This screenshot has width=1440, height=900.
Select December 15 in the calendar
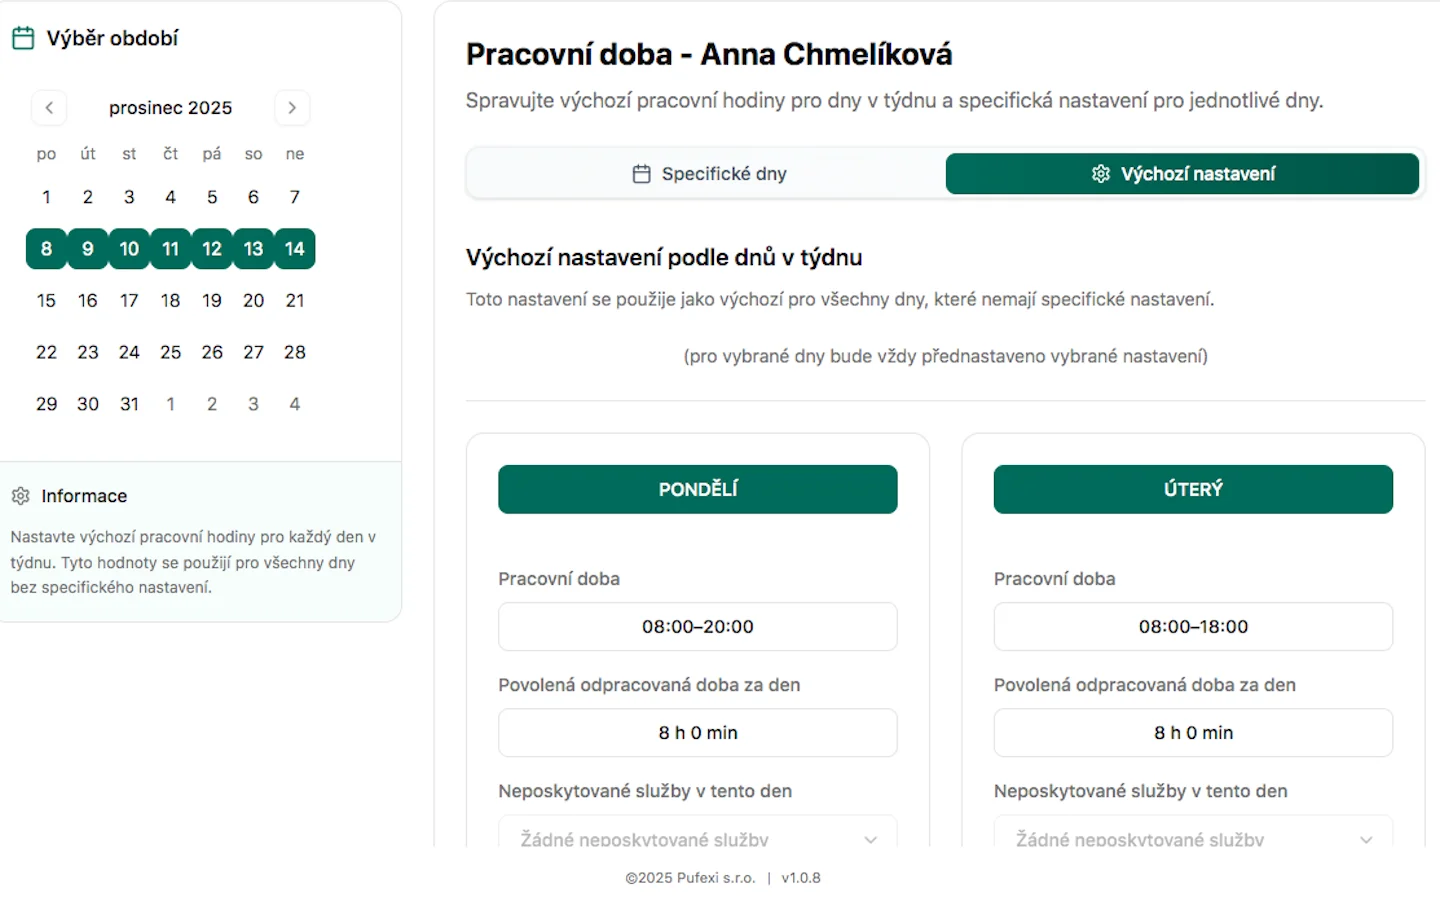(x=46, y=300)
